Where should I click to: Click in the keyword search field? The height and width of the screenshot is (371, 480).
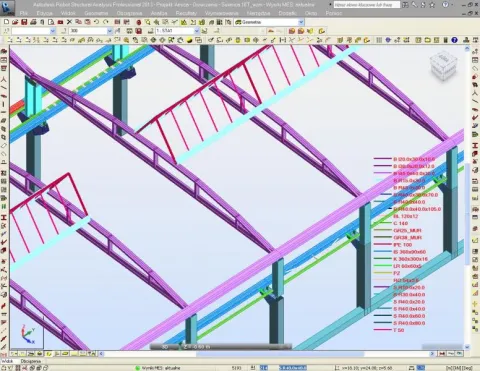(366, 5)
